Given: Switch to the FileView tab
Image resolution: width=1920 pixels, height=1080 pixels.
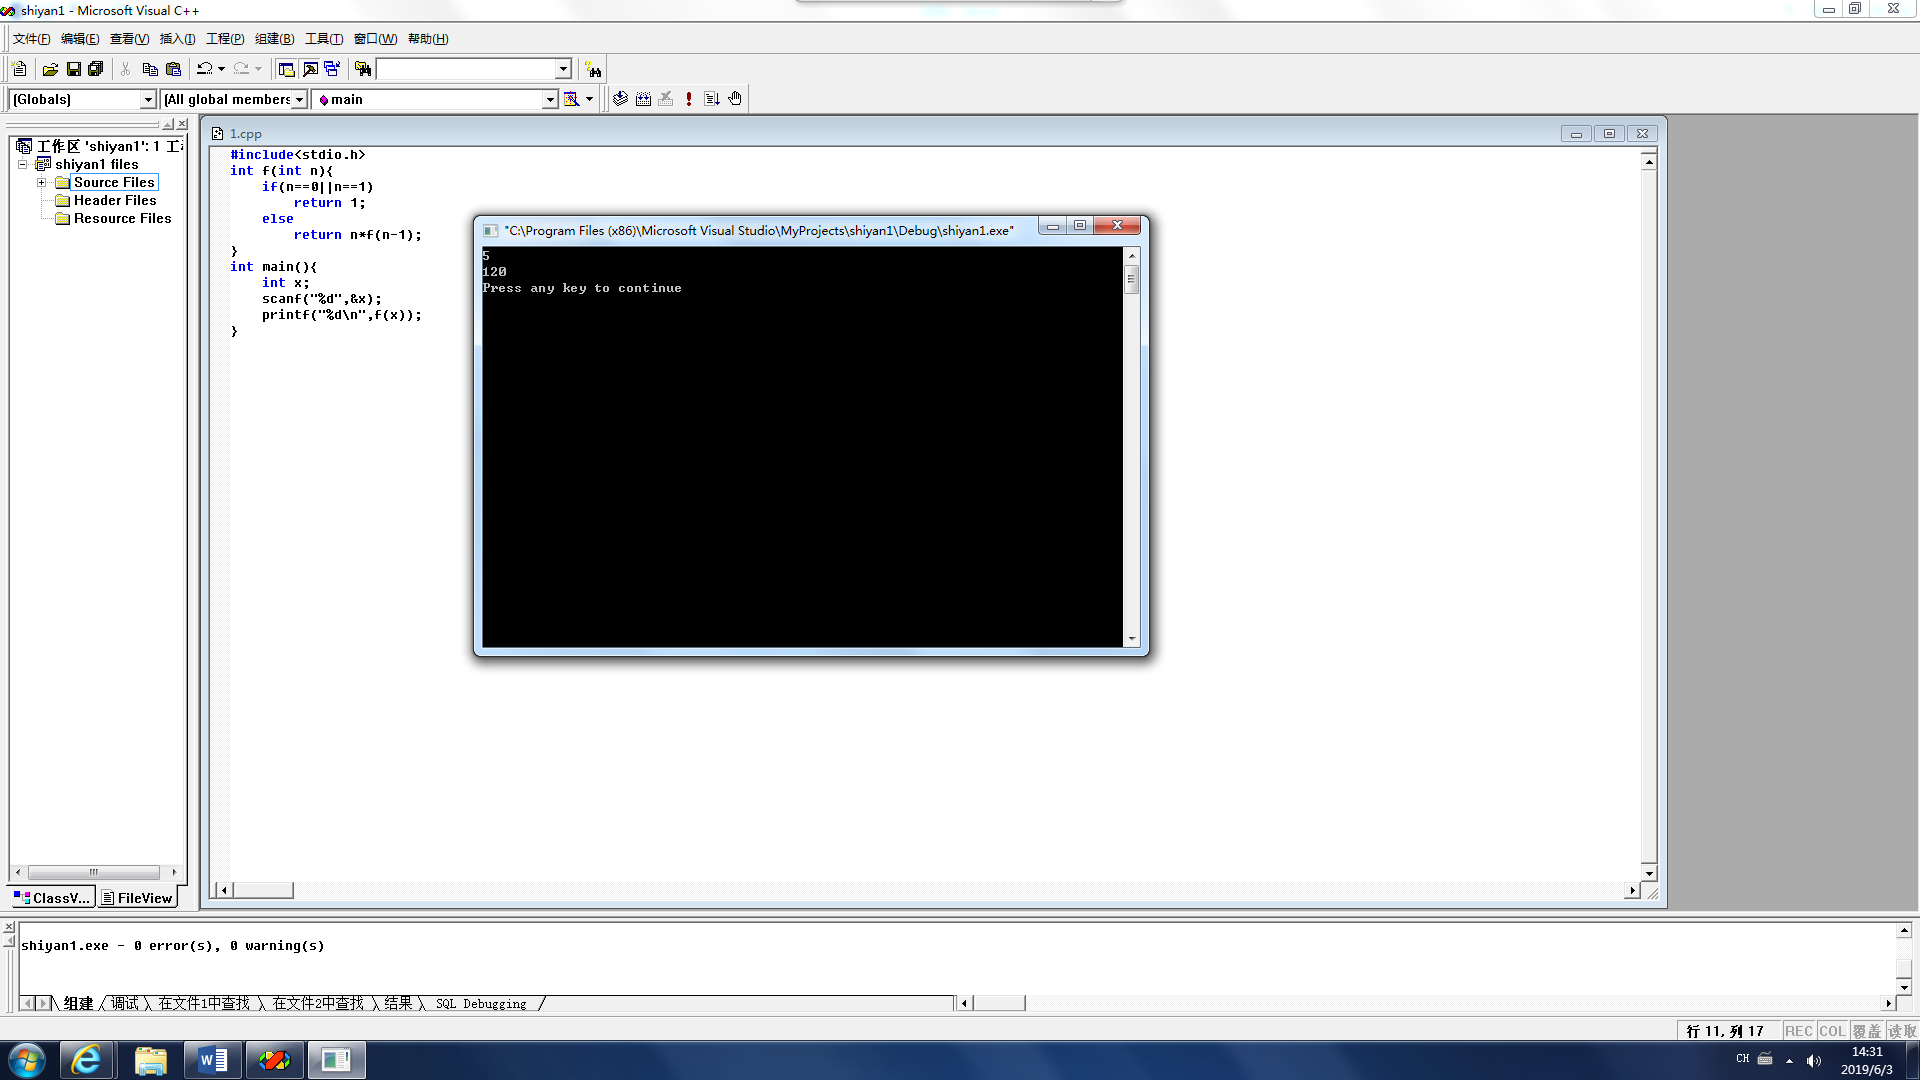Looking at the screenshot, I should click(x=137, y=898).
